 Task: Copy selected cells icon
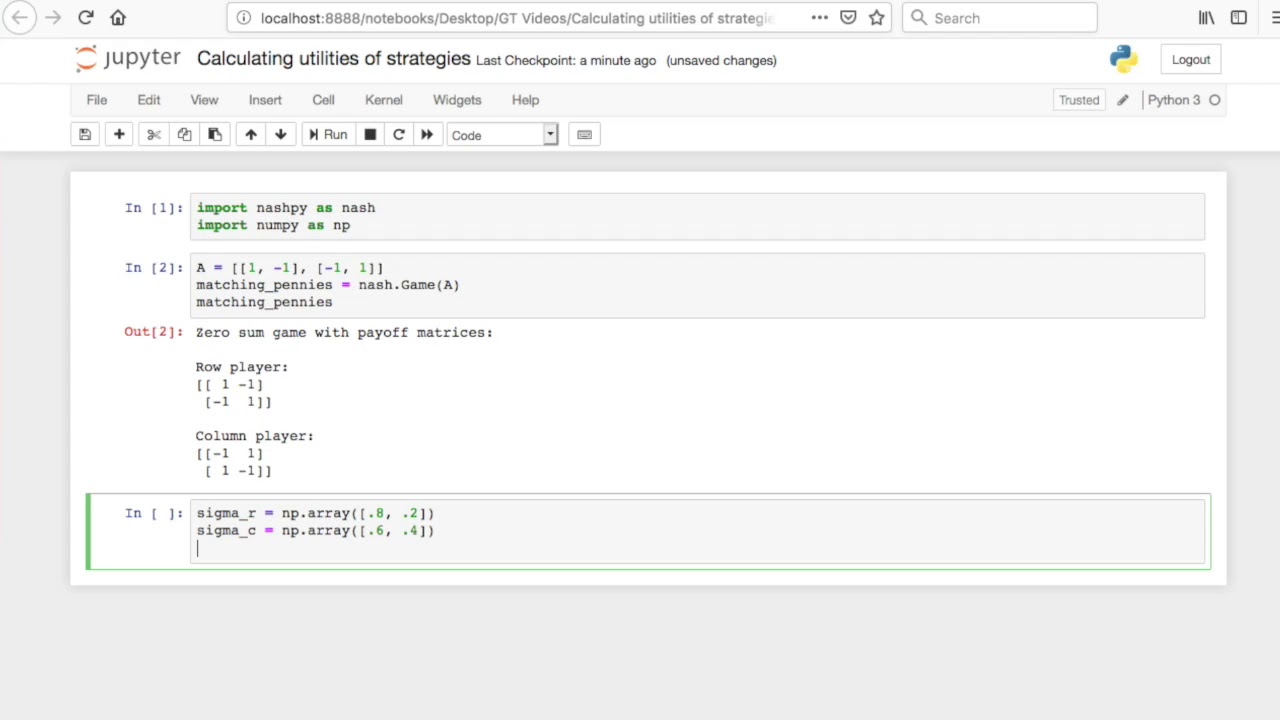click(x=184, y=135)
